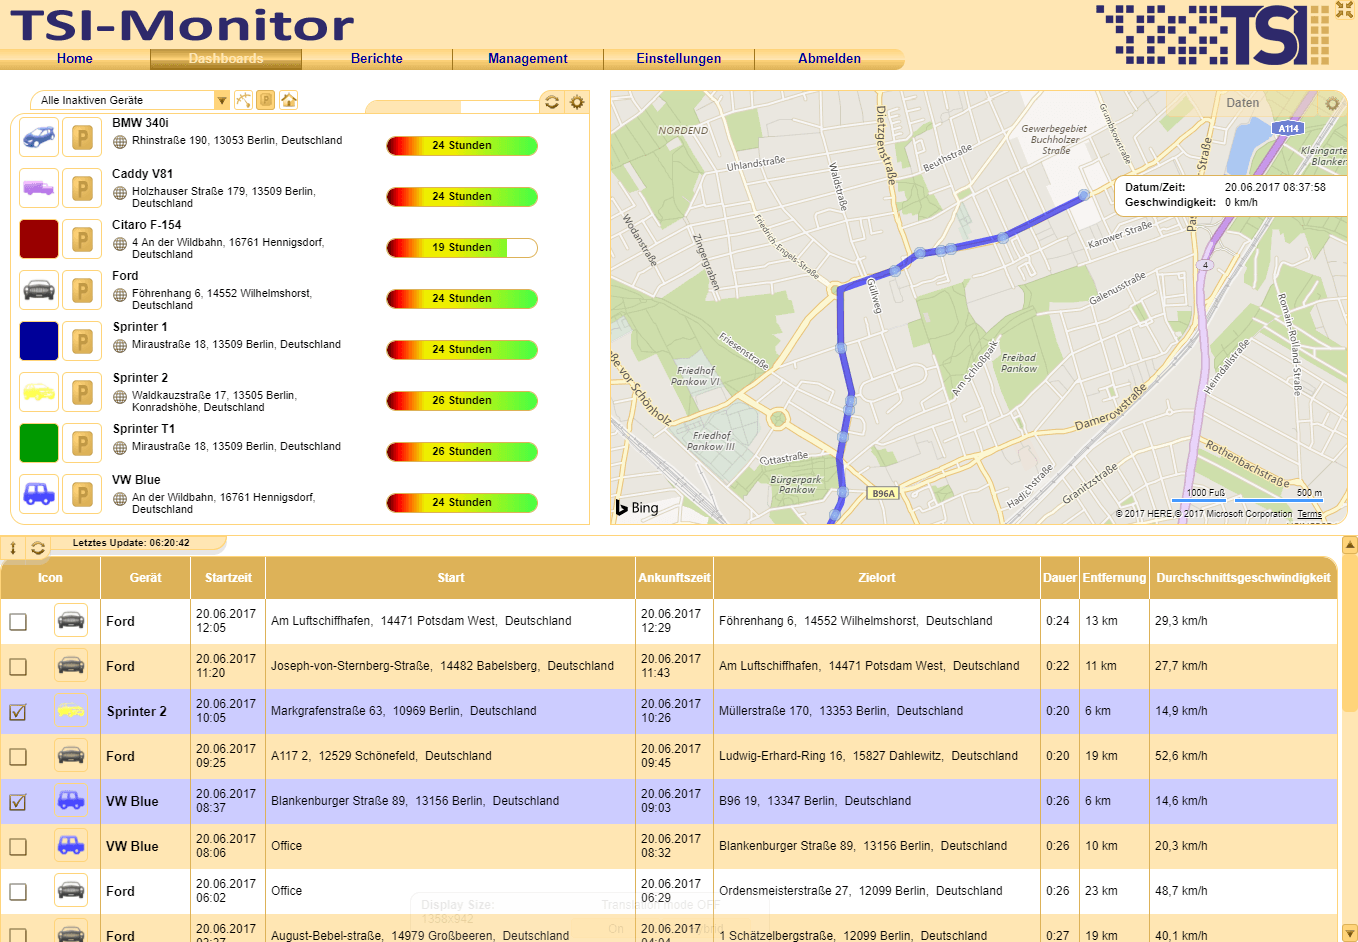Uncheck the VW Blue 08:37 trip checkbox
The width and height of the screenshot is (1358, 942).
click(18, 802)
